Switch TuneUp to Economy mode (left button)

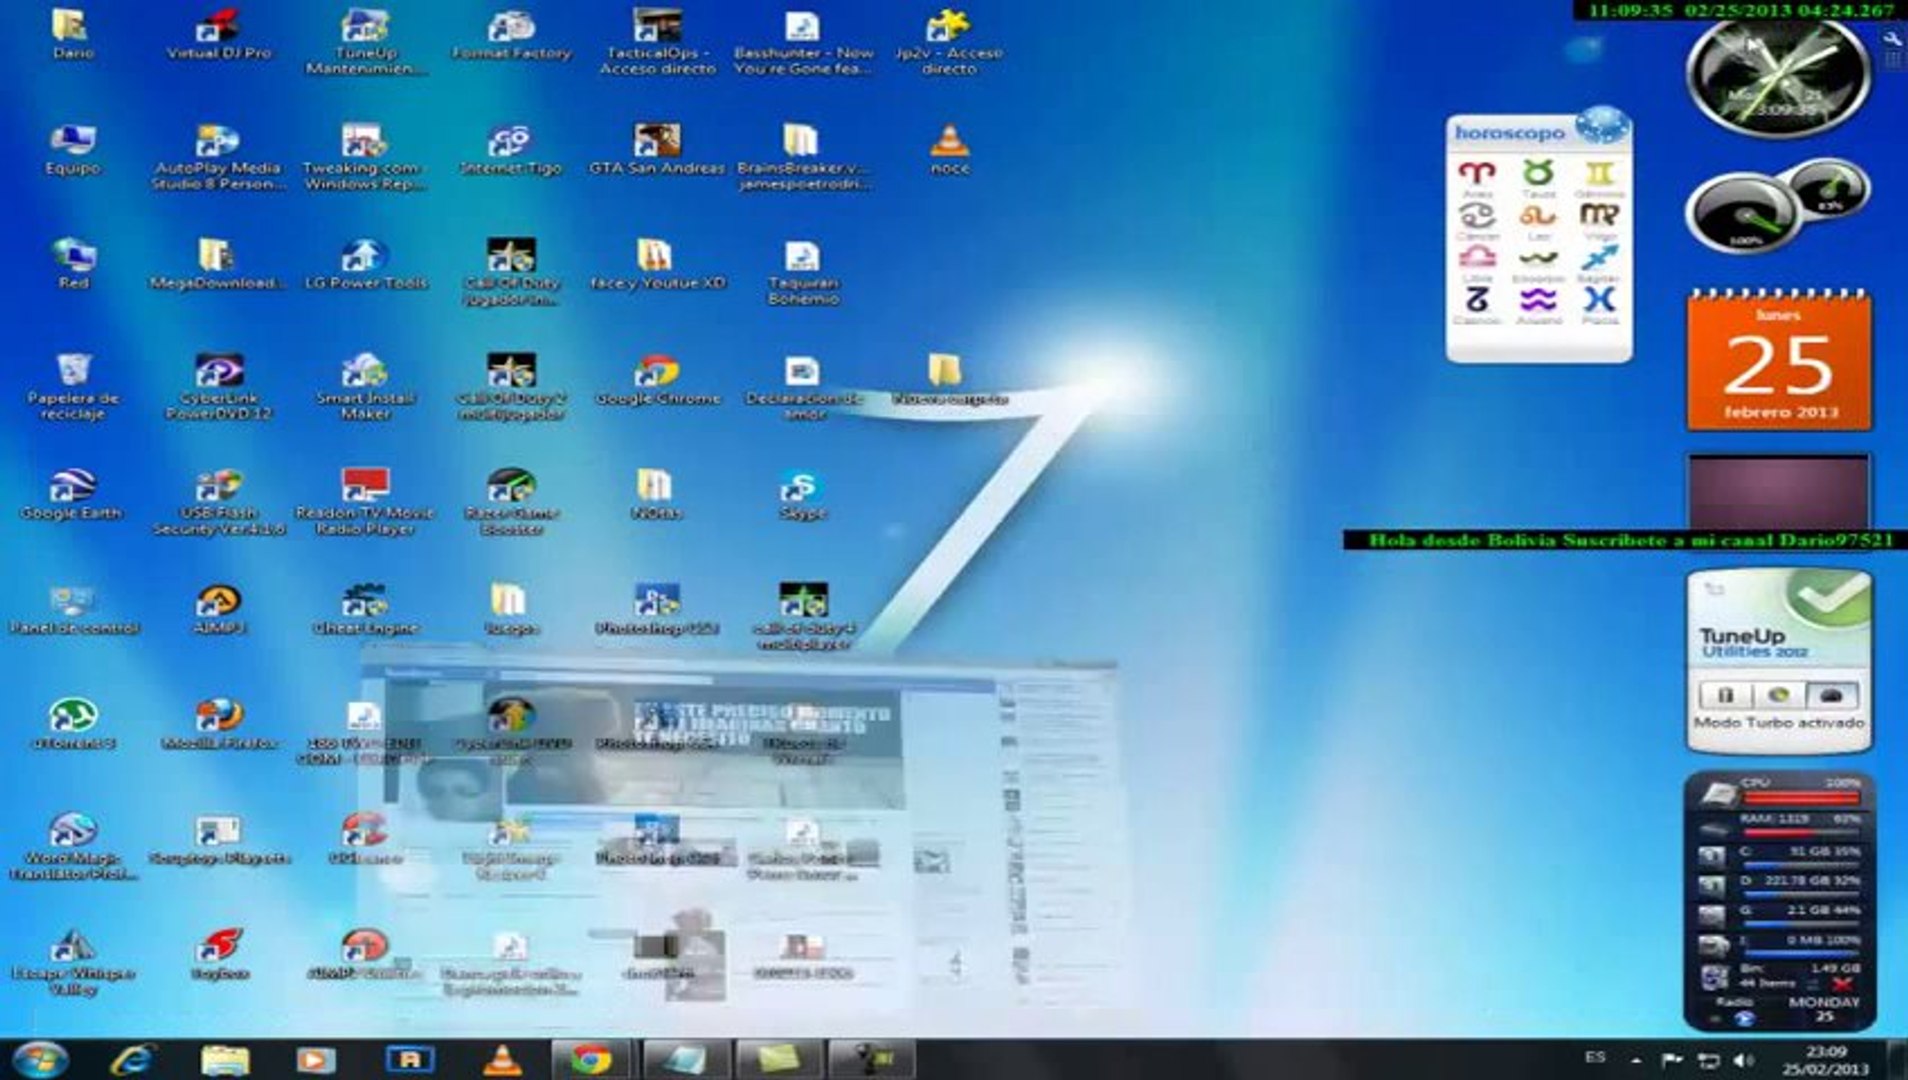pyautogui.click(x=1724, y=694)
